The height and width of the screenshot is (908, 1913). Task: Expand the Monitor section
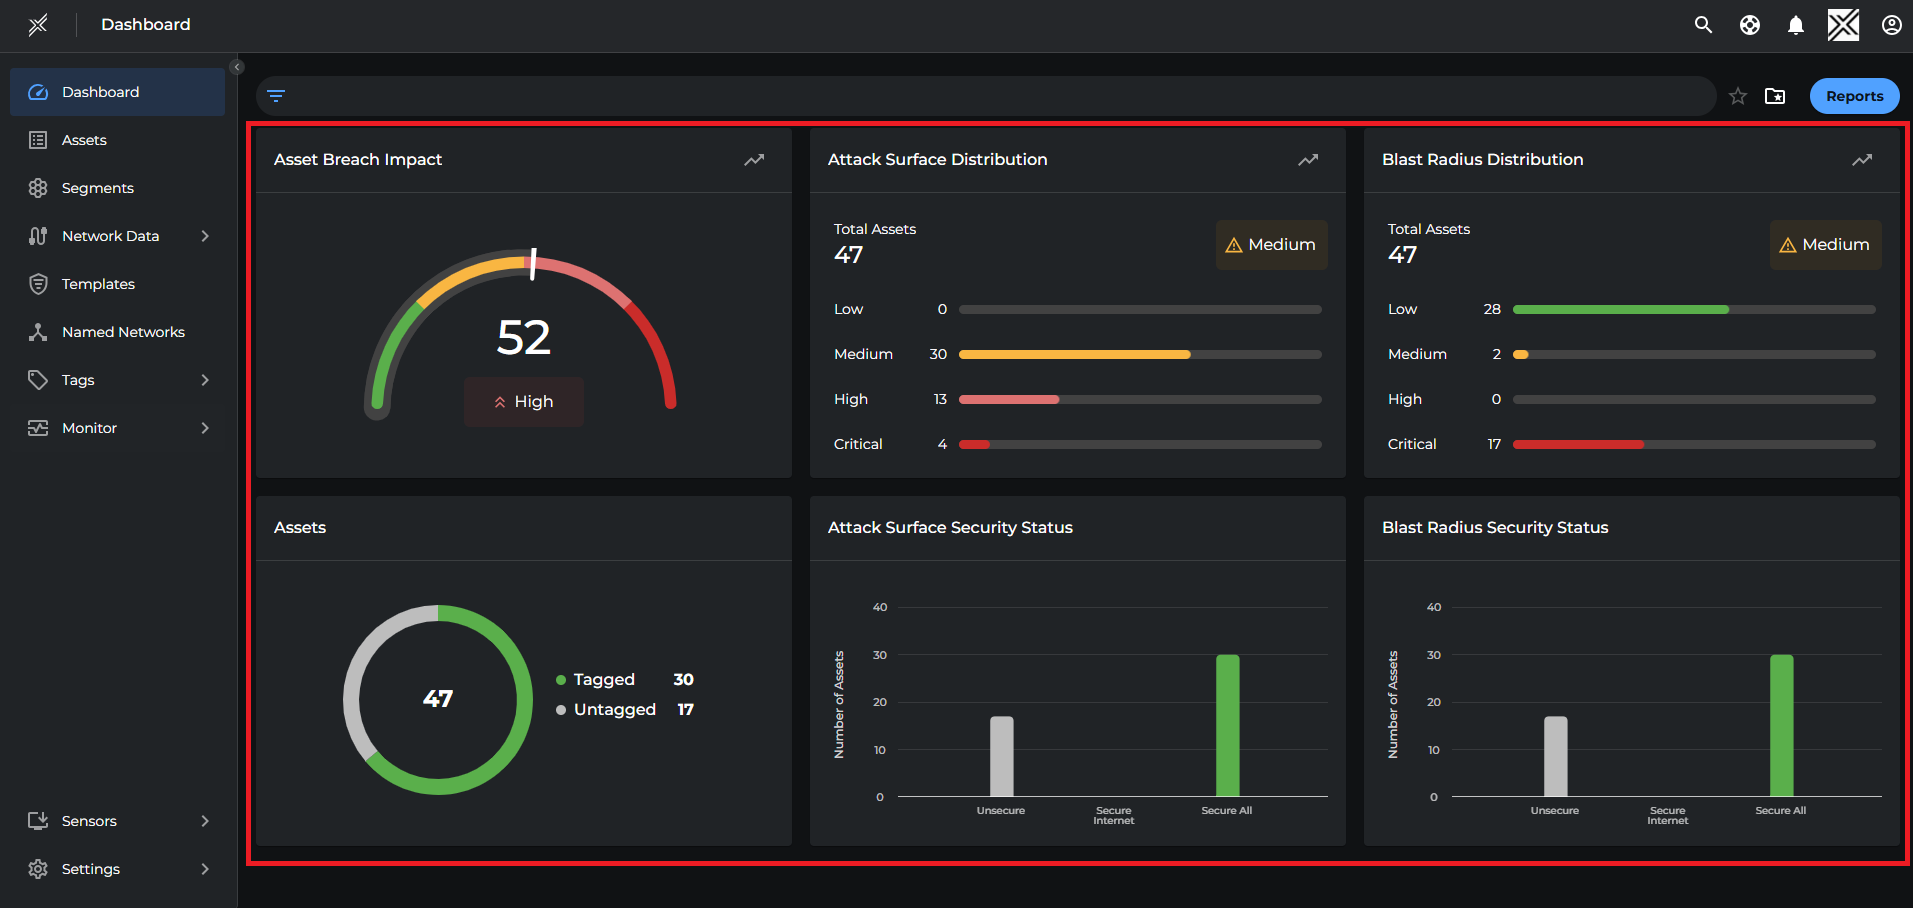[x=118, y=427]
